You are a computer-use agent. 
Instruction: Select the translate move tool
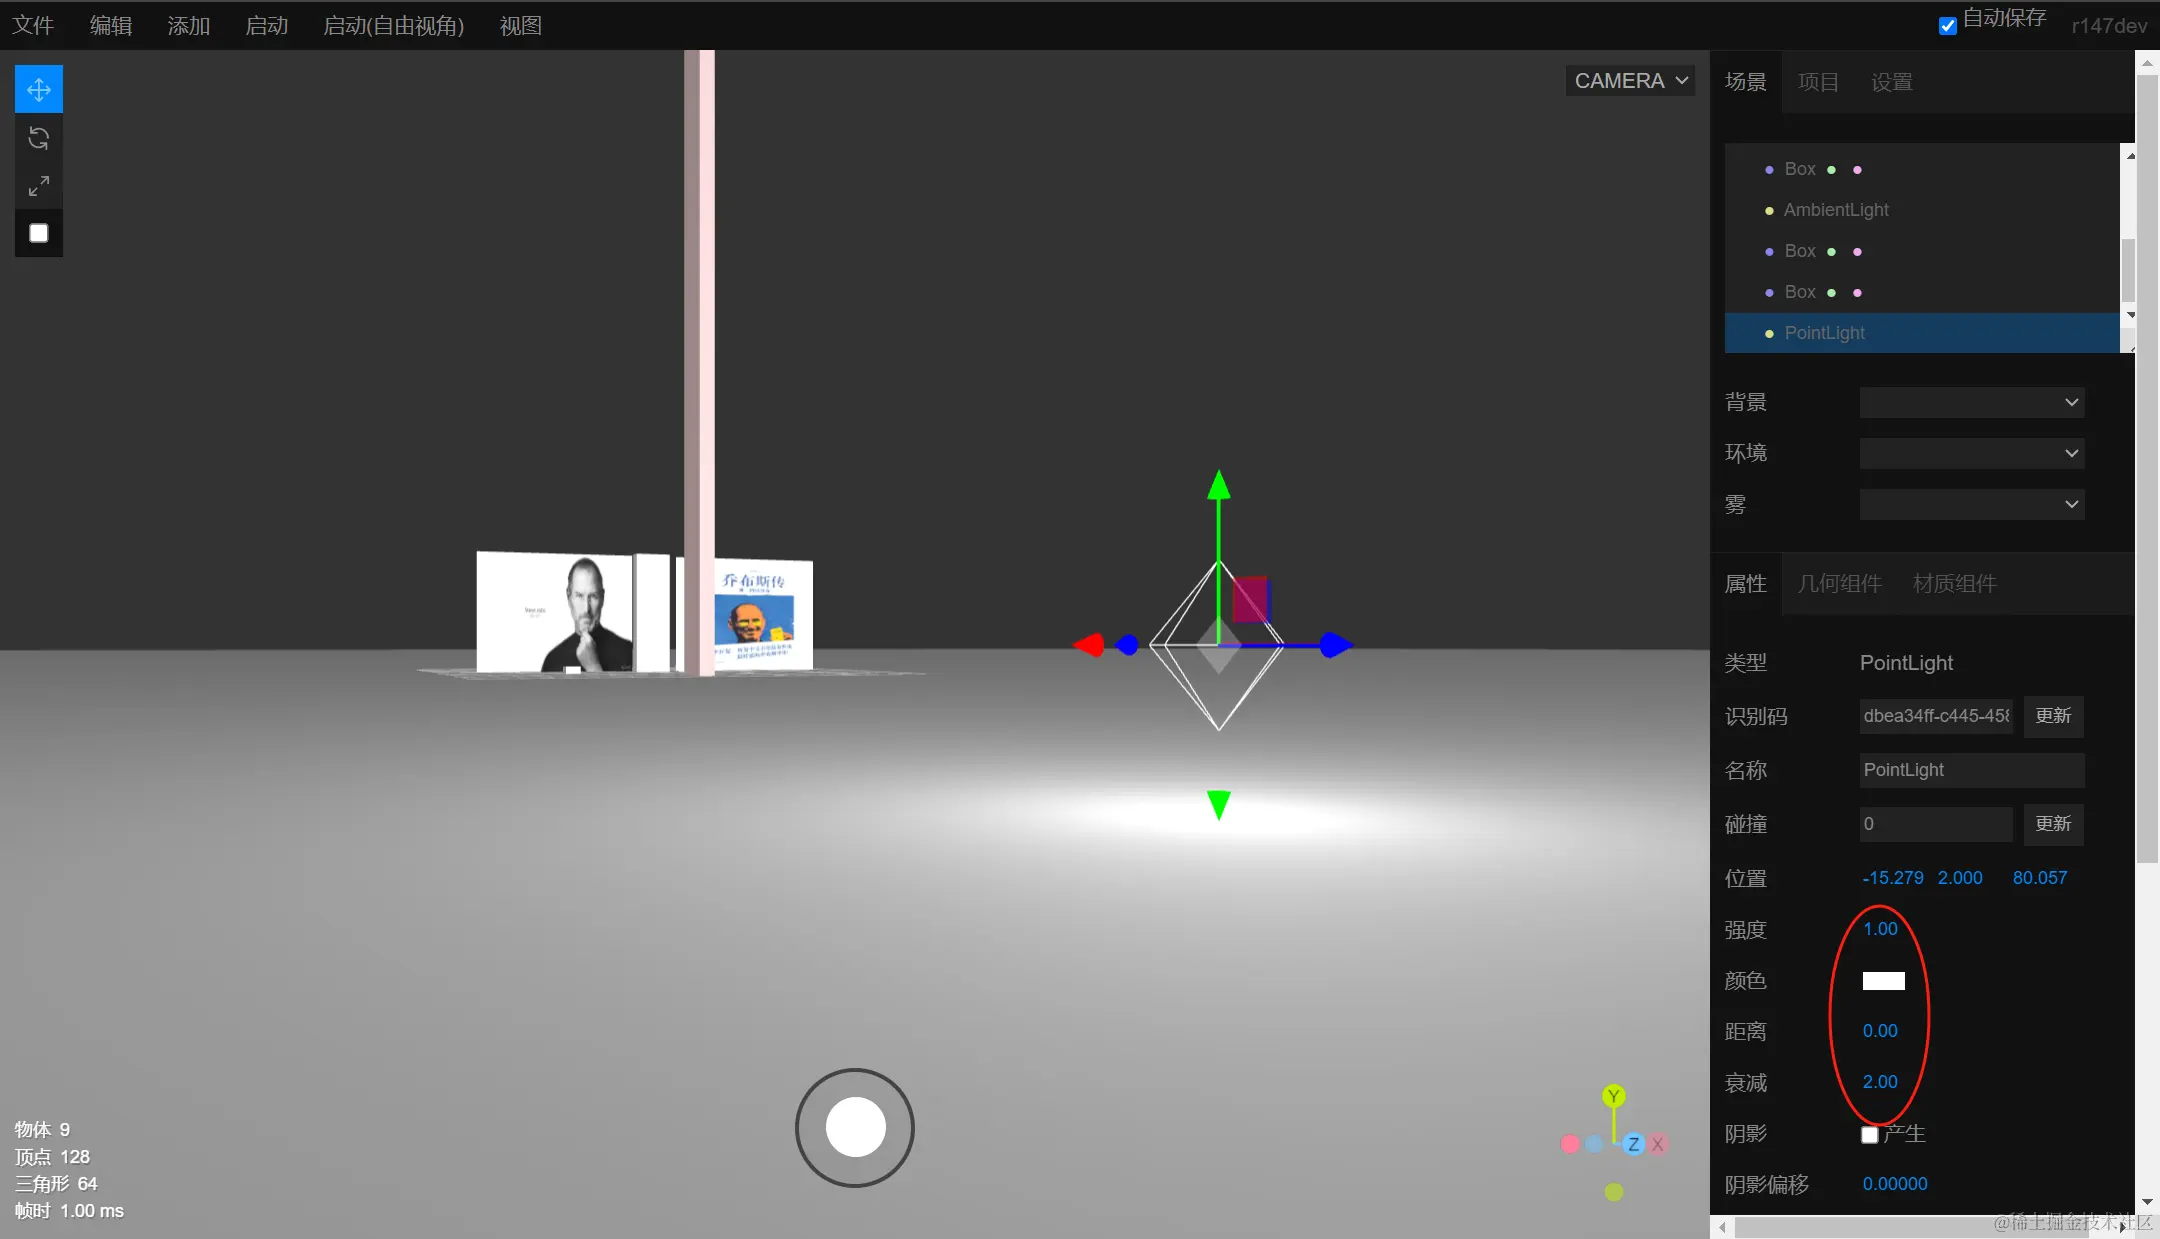[x=39, y=90]
